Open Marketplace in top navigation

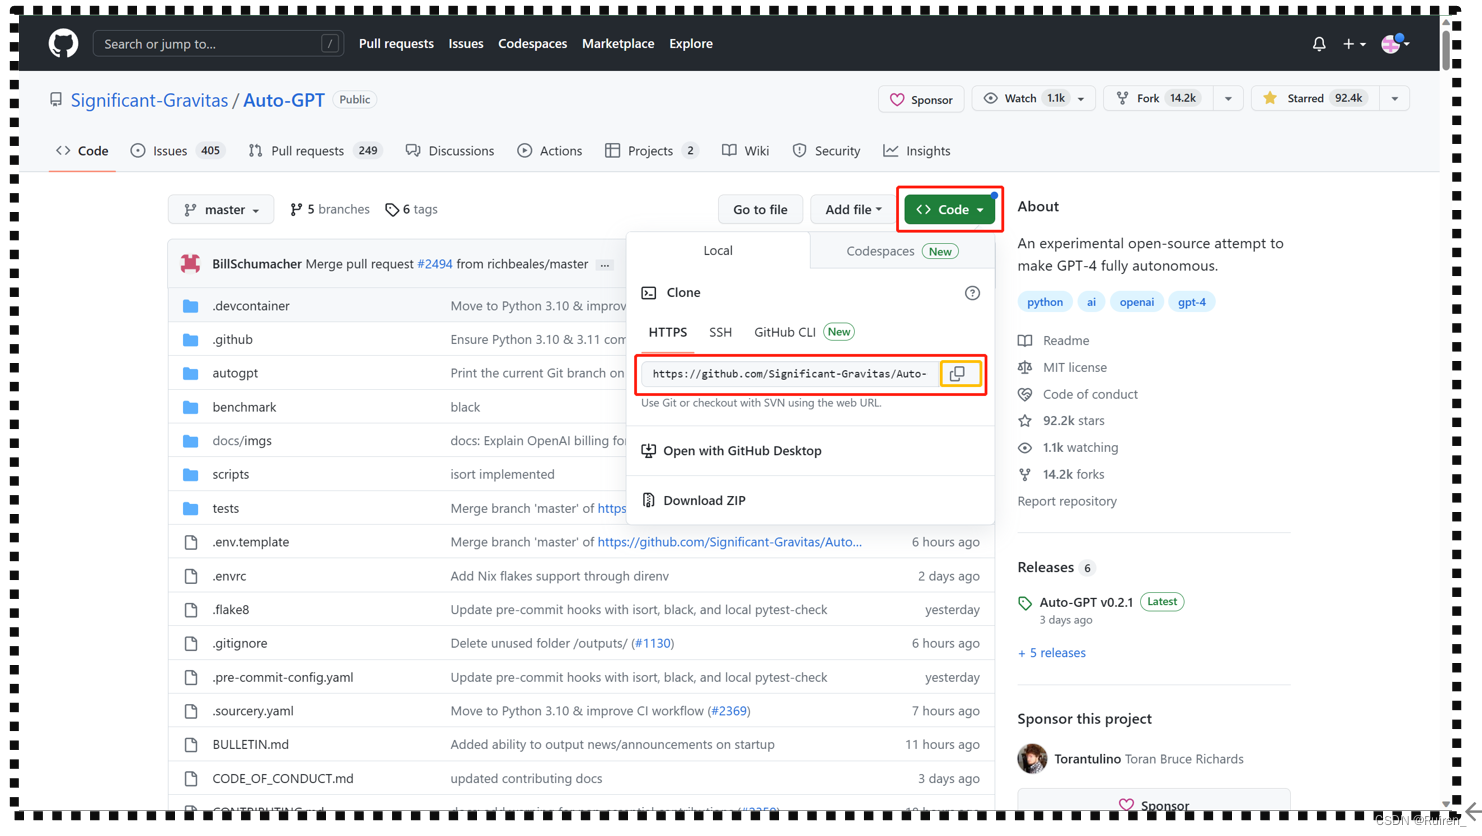(618, 44)
